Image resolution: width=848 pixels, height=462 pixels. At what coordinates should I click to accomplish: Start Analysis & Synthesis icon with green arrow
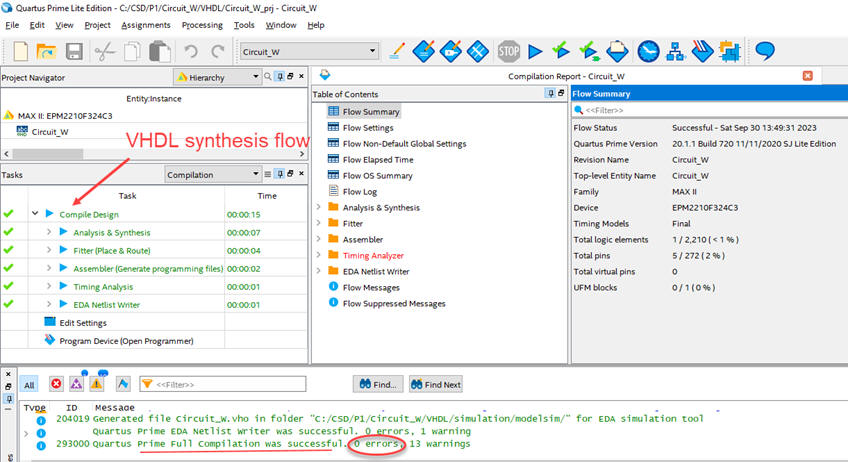coord(589,51)
